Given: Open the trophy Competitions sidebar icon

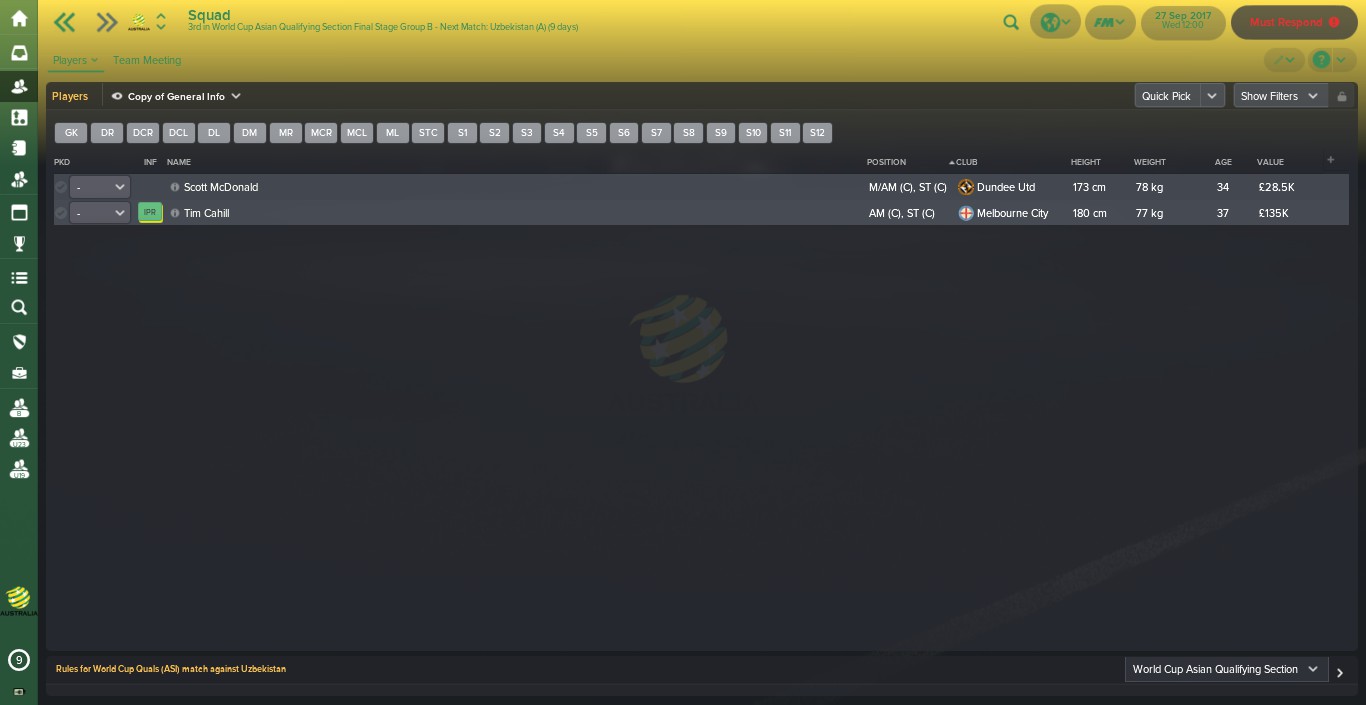Looking at the screenshot, I should click(x=19, y=244).
